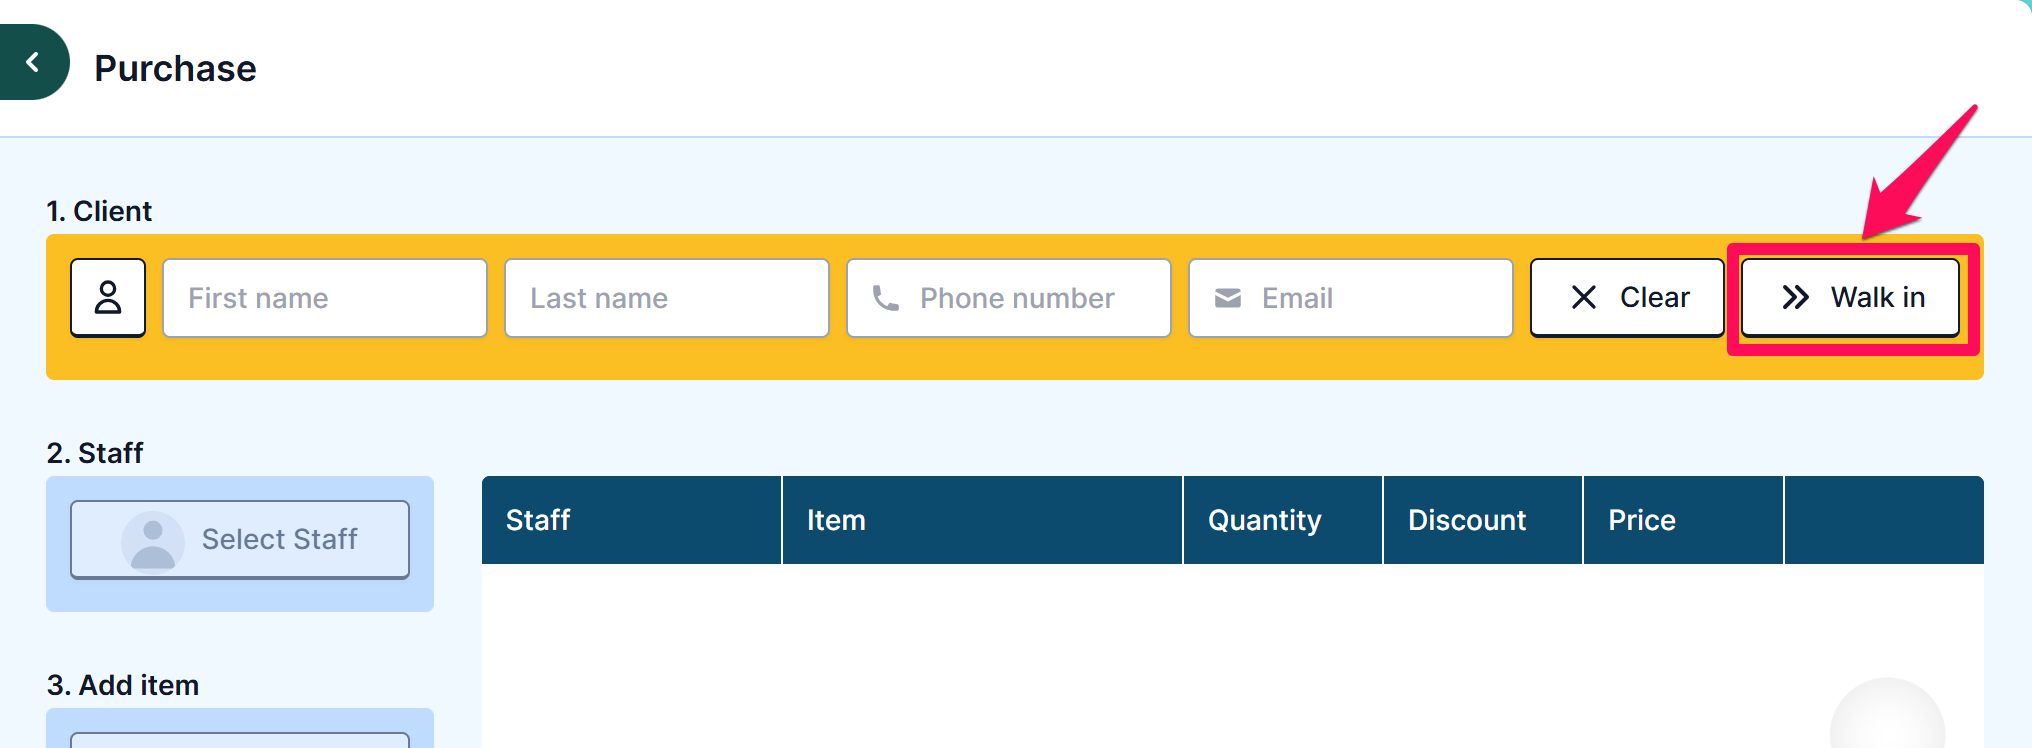Click the email envelope icon
Image resolution: width=2032 pixels, height=748 pixels.
pyautogui.click(x=1228, y=298)
